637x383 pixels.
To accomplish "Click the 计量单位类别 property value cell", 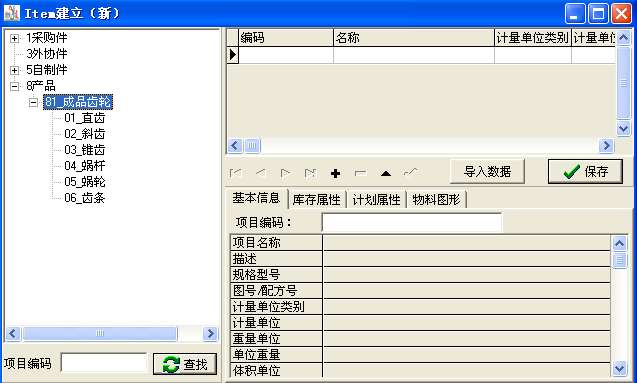I will pos(467,307).
